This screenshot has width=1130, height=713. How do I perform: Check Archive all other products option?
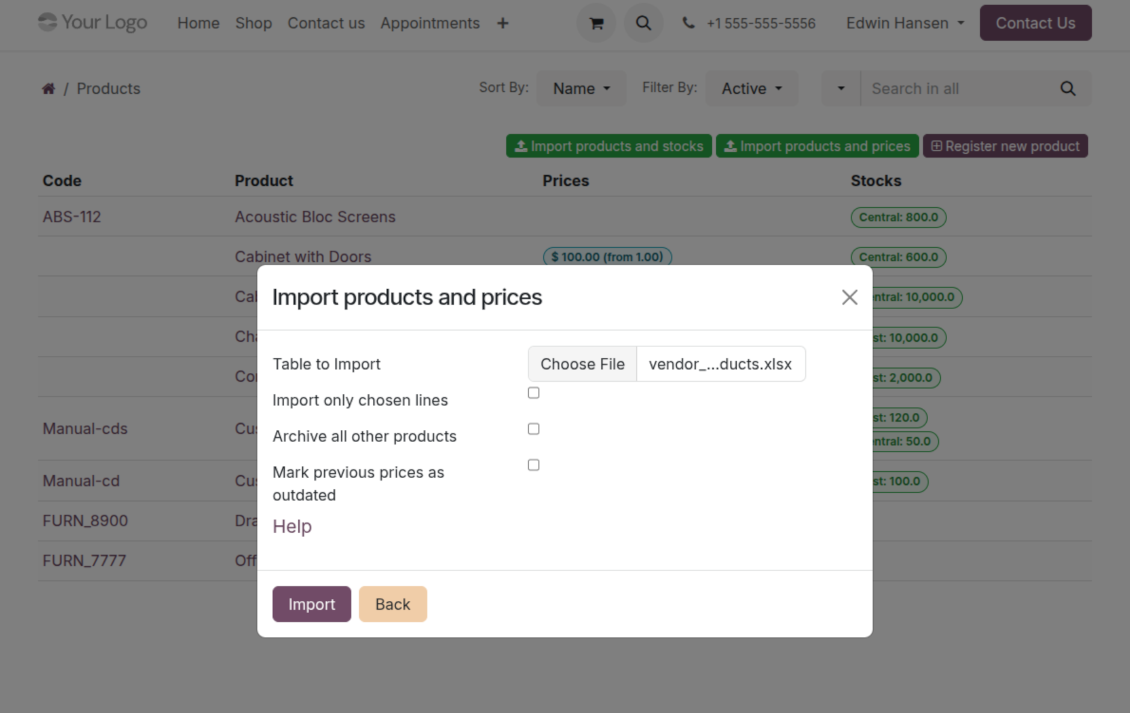point(533,429)
